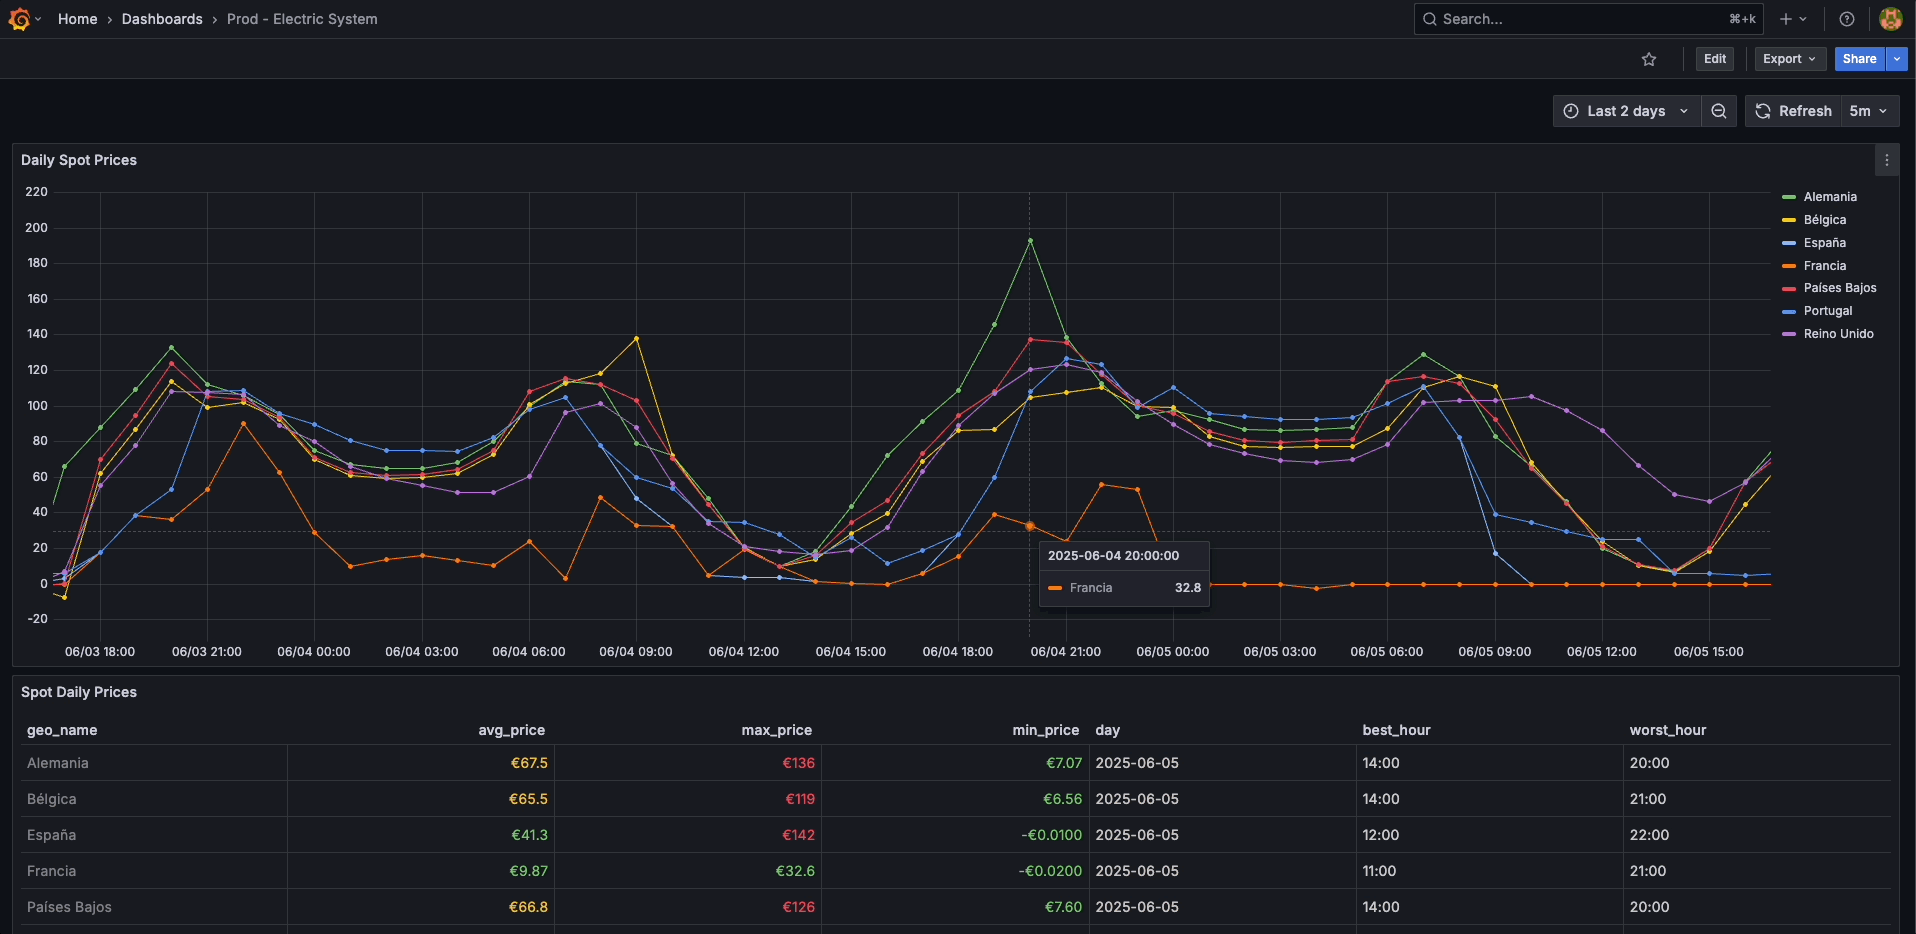Click the Refresh dashboard button
The height and width of the screenshot is (934, 1916).
[1794, 111]
